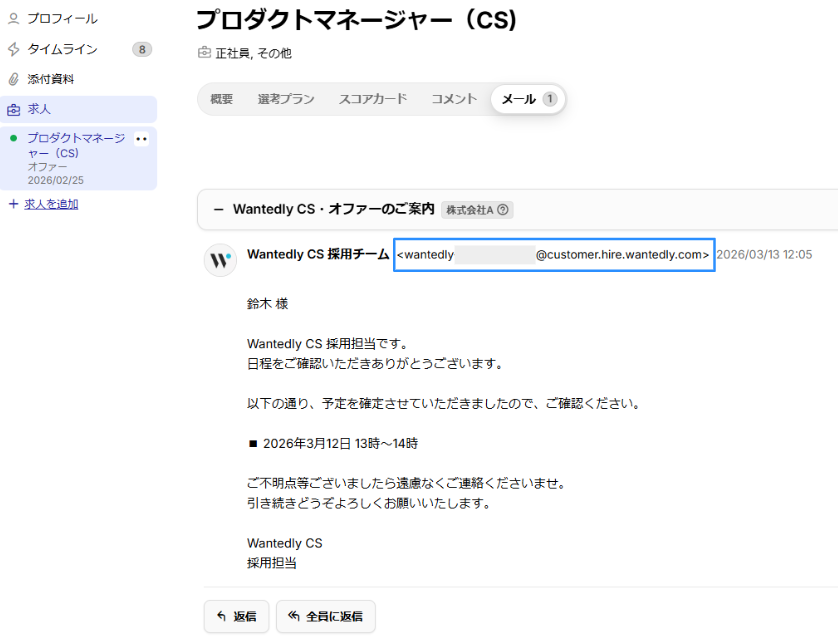Click the 求人を追加 link

point(50,204)
